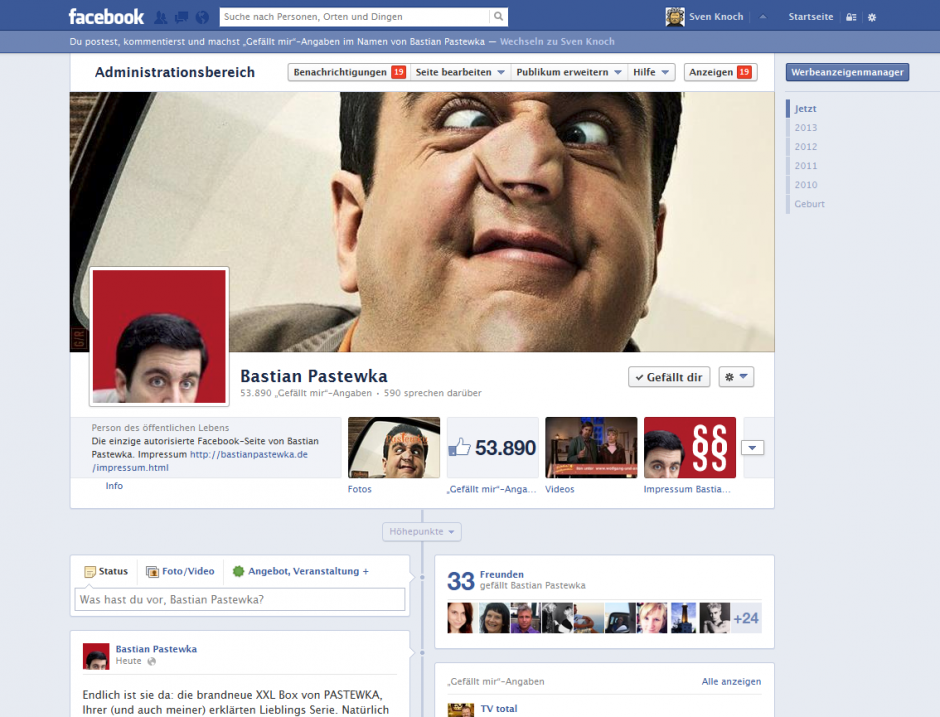
Task: Jump to 2010 on timeline
Action: (806, 185)
